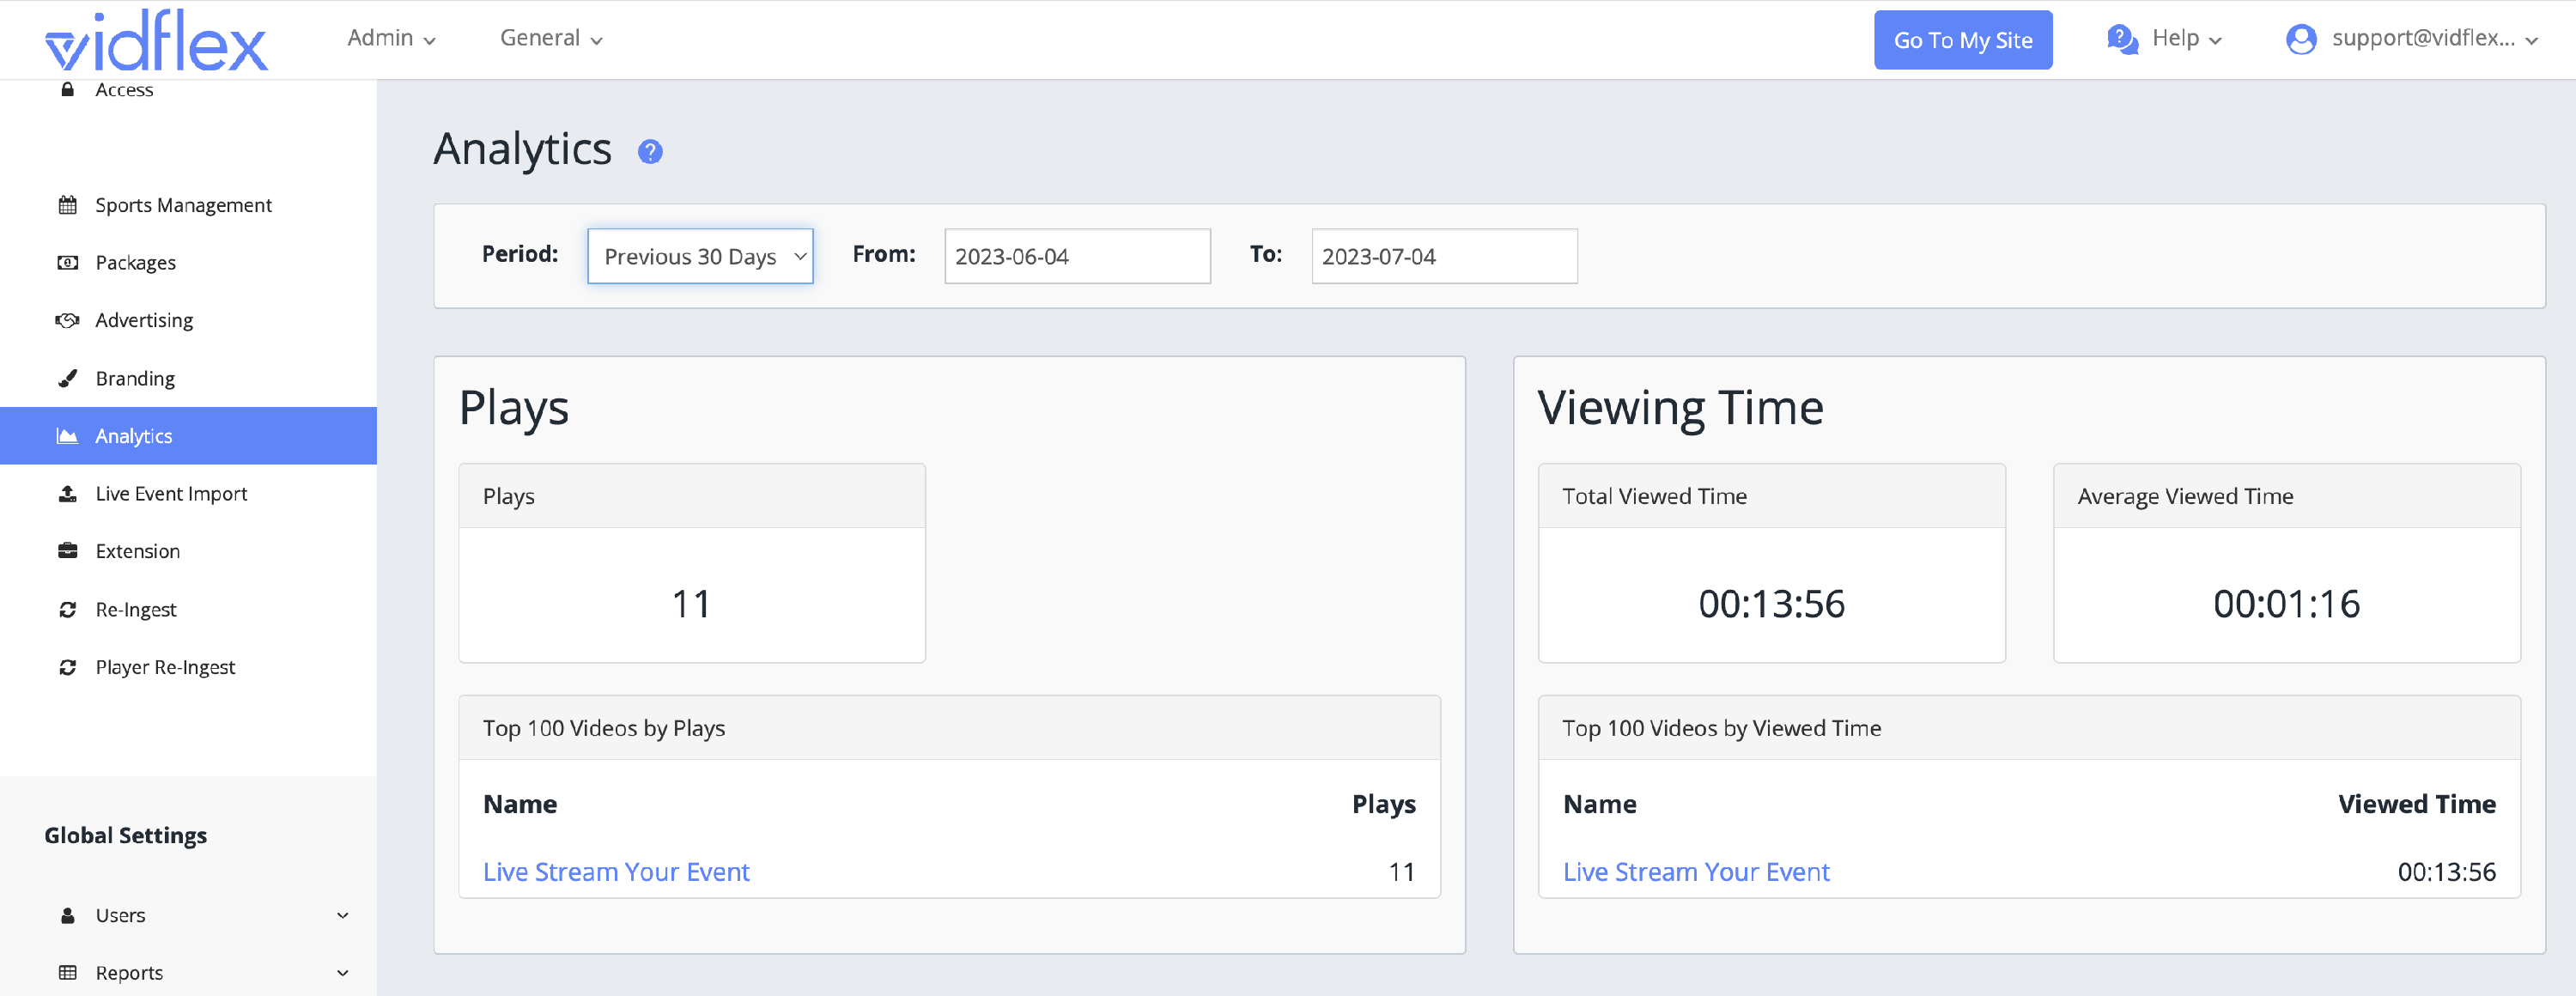The width and height of the screenshot is (2576, 996).
Task: Click the vidflex logo
Action: [x=156, y=42]
